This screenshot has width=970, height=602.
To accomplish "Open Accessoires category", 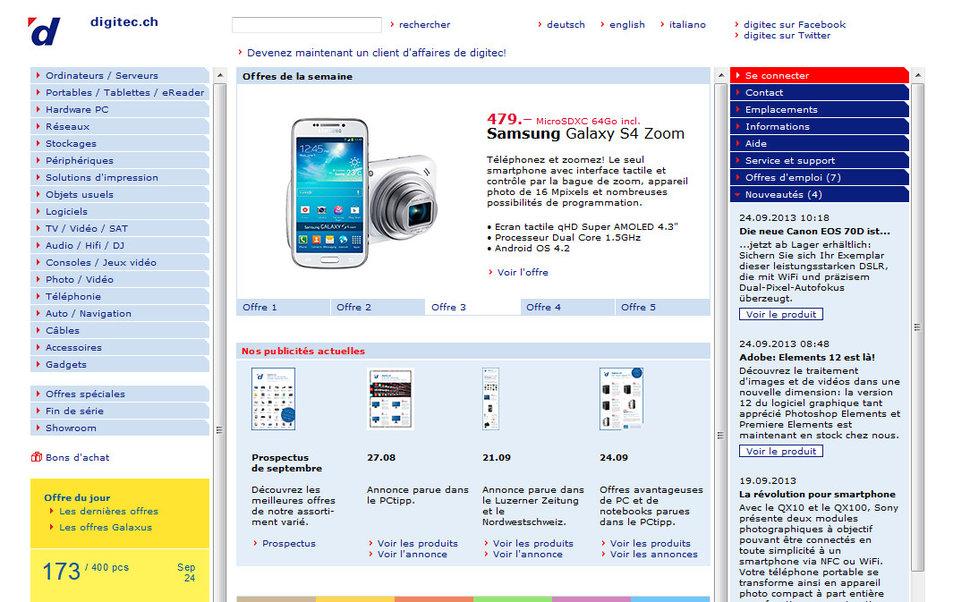I will pyautogui.click(x=119, y=348).
